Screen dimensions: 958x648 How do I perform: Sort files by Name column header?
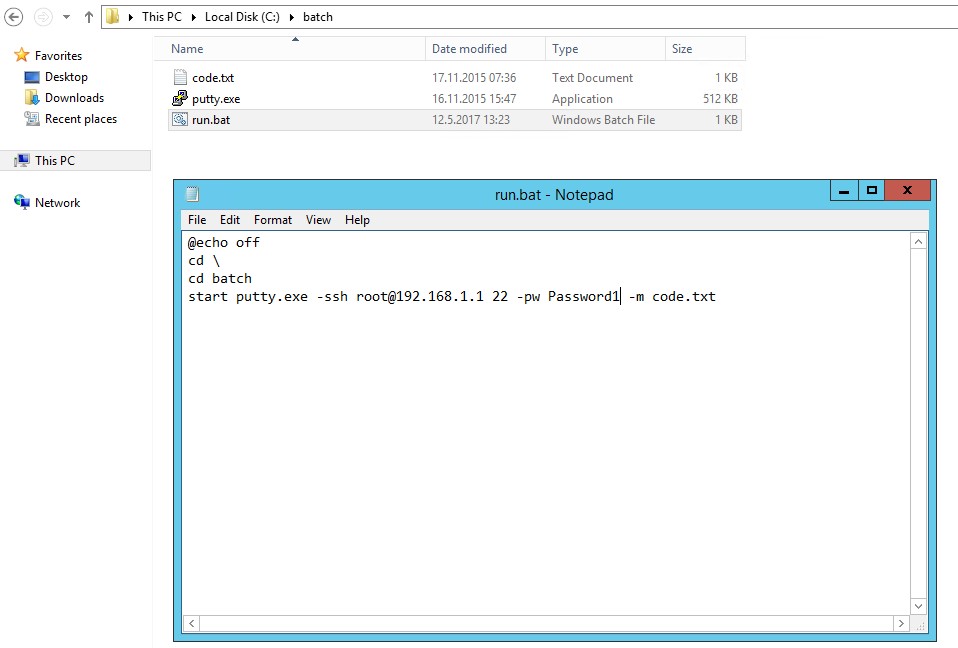click(x=290, y=49)
